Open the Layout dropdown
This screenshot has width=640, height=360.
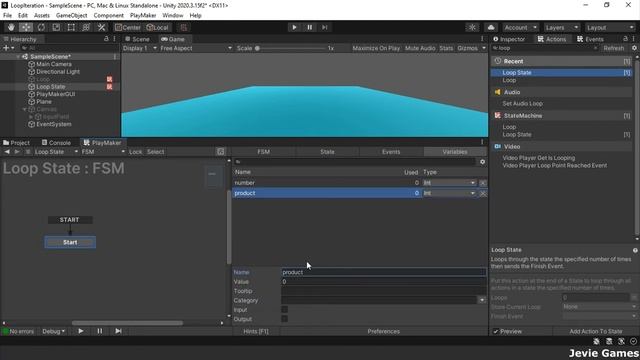[610, 27]
